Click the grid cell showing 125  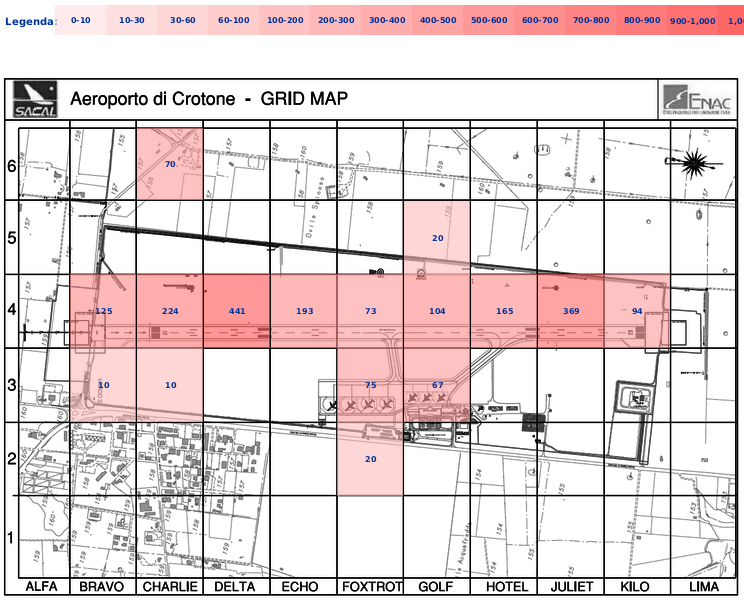click(103, 311)
